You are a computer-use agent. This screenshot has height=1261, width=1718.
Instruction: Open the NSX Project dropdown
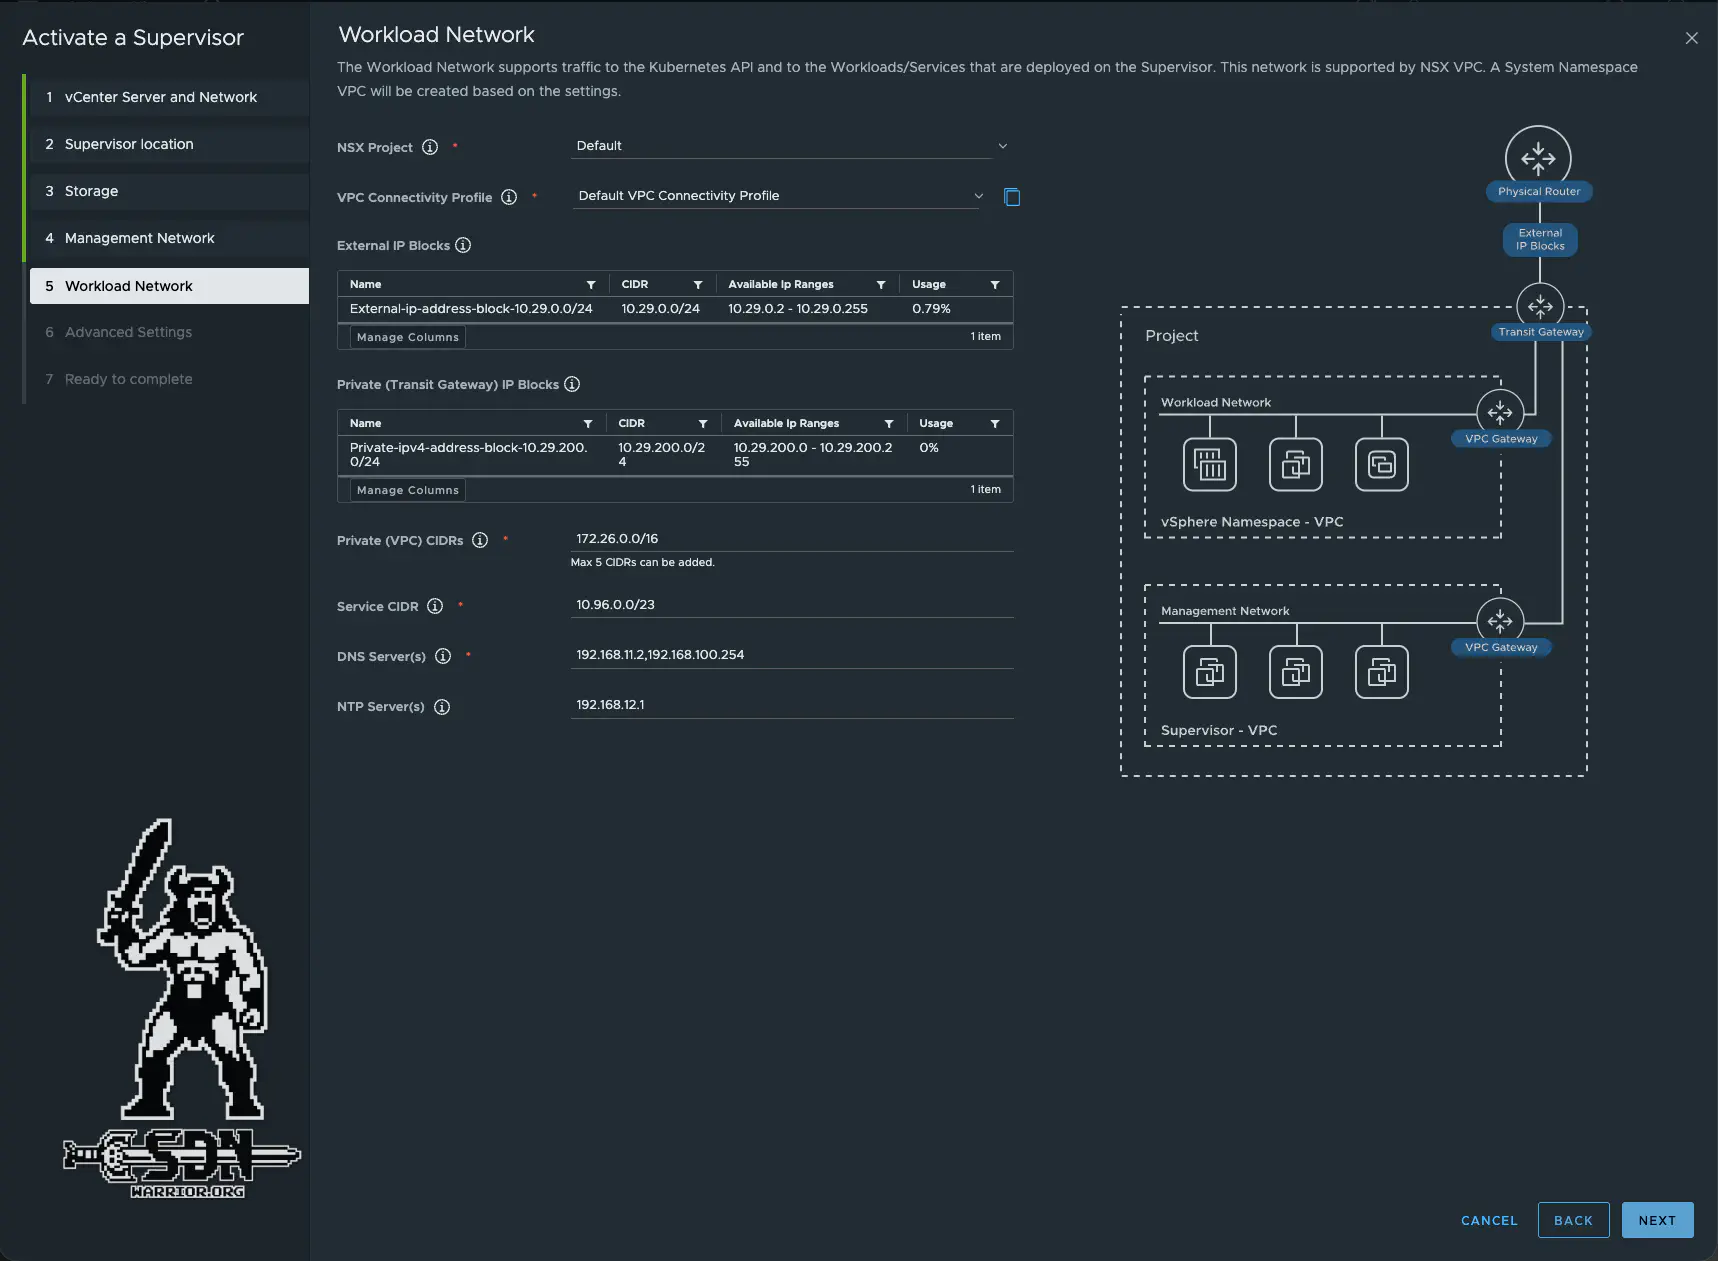[1002, 145]
